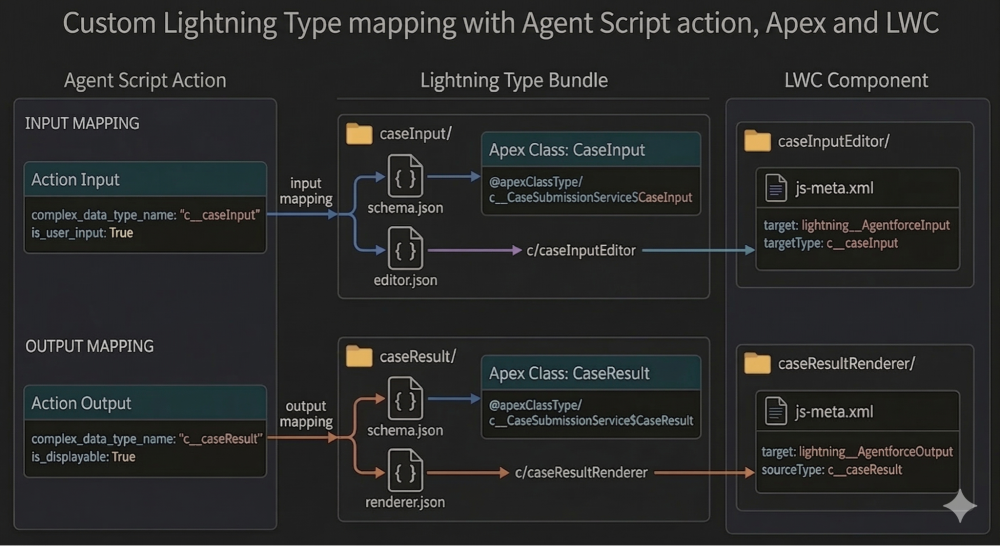
Task: Click the is_displayable: True line
Action: 84,457
